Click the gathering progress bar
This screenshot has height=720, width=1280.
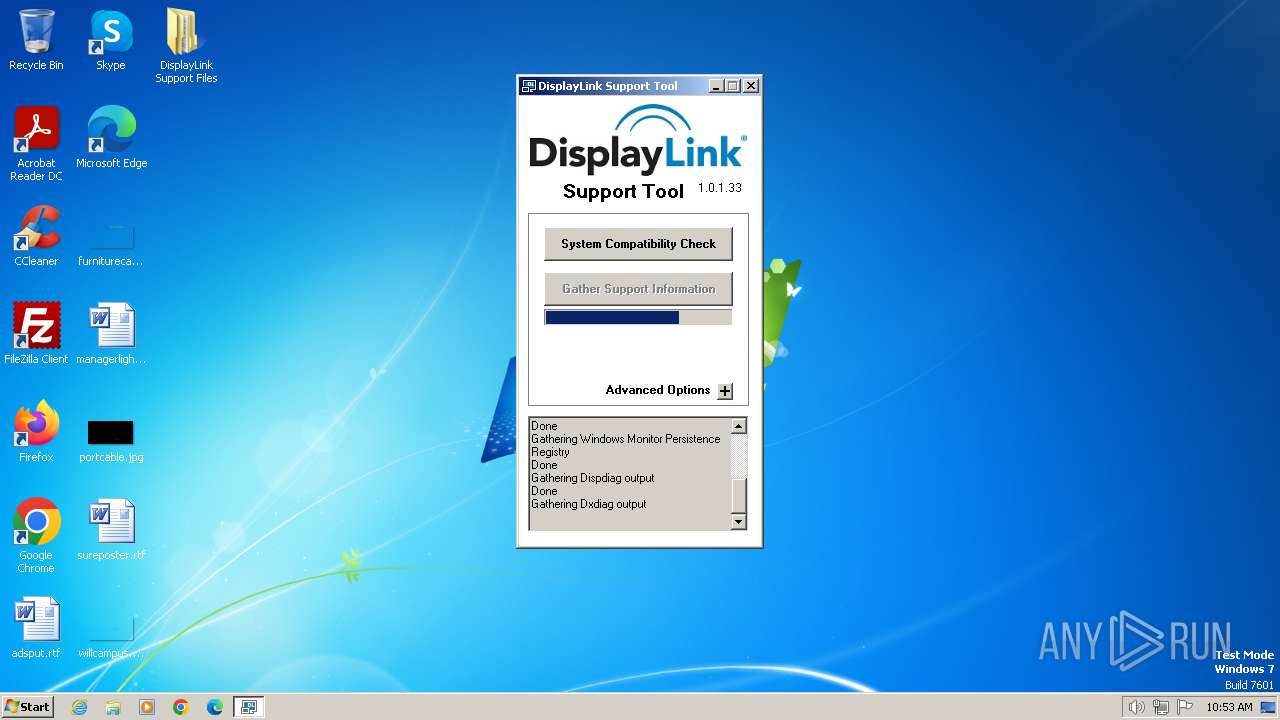click(638, 317)
